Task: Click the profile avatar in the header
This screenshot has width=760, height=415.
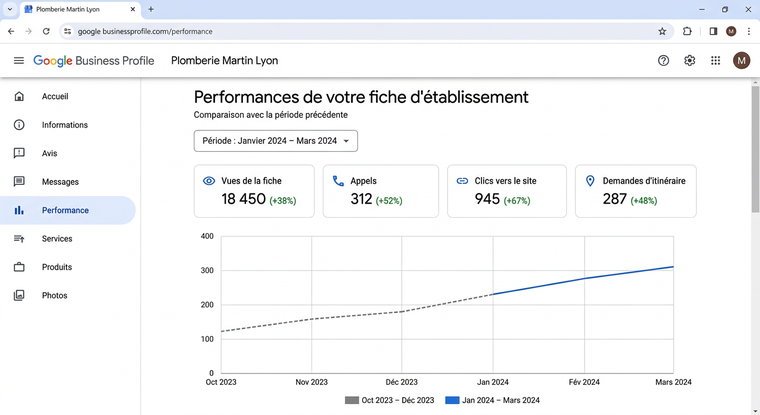Action: 741,61
